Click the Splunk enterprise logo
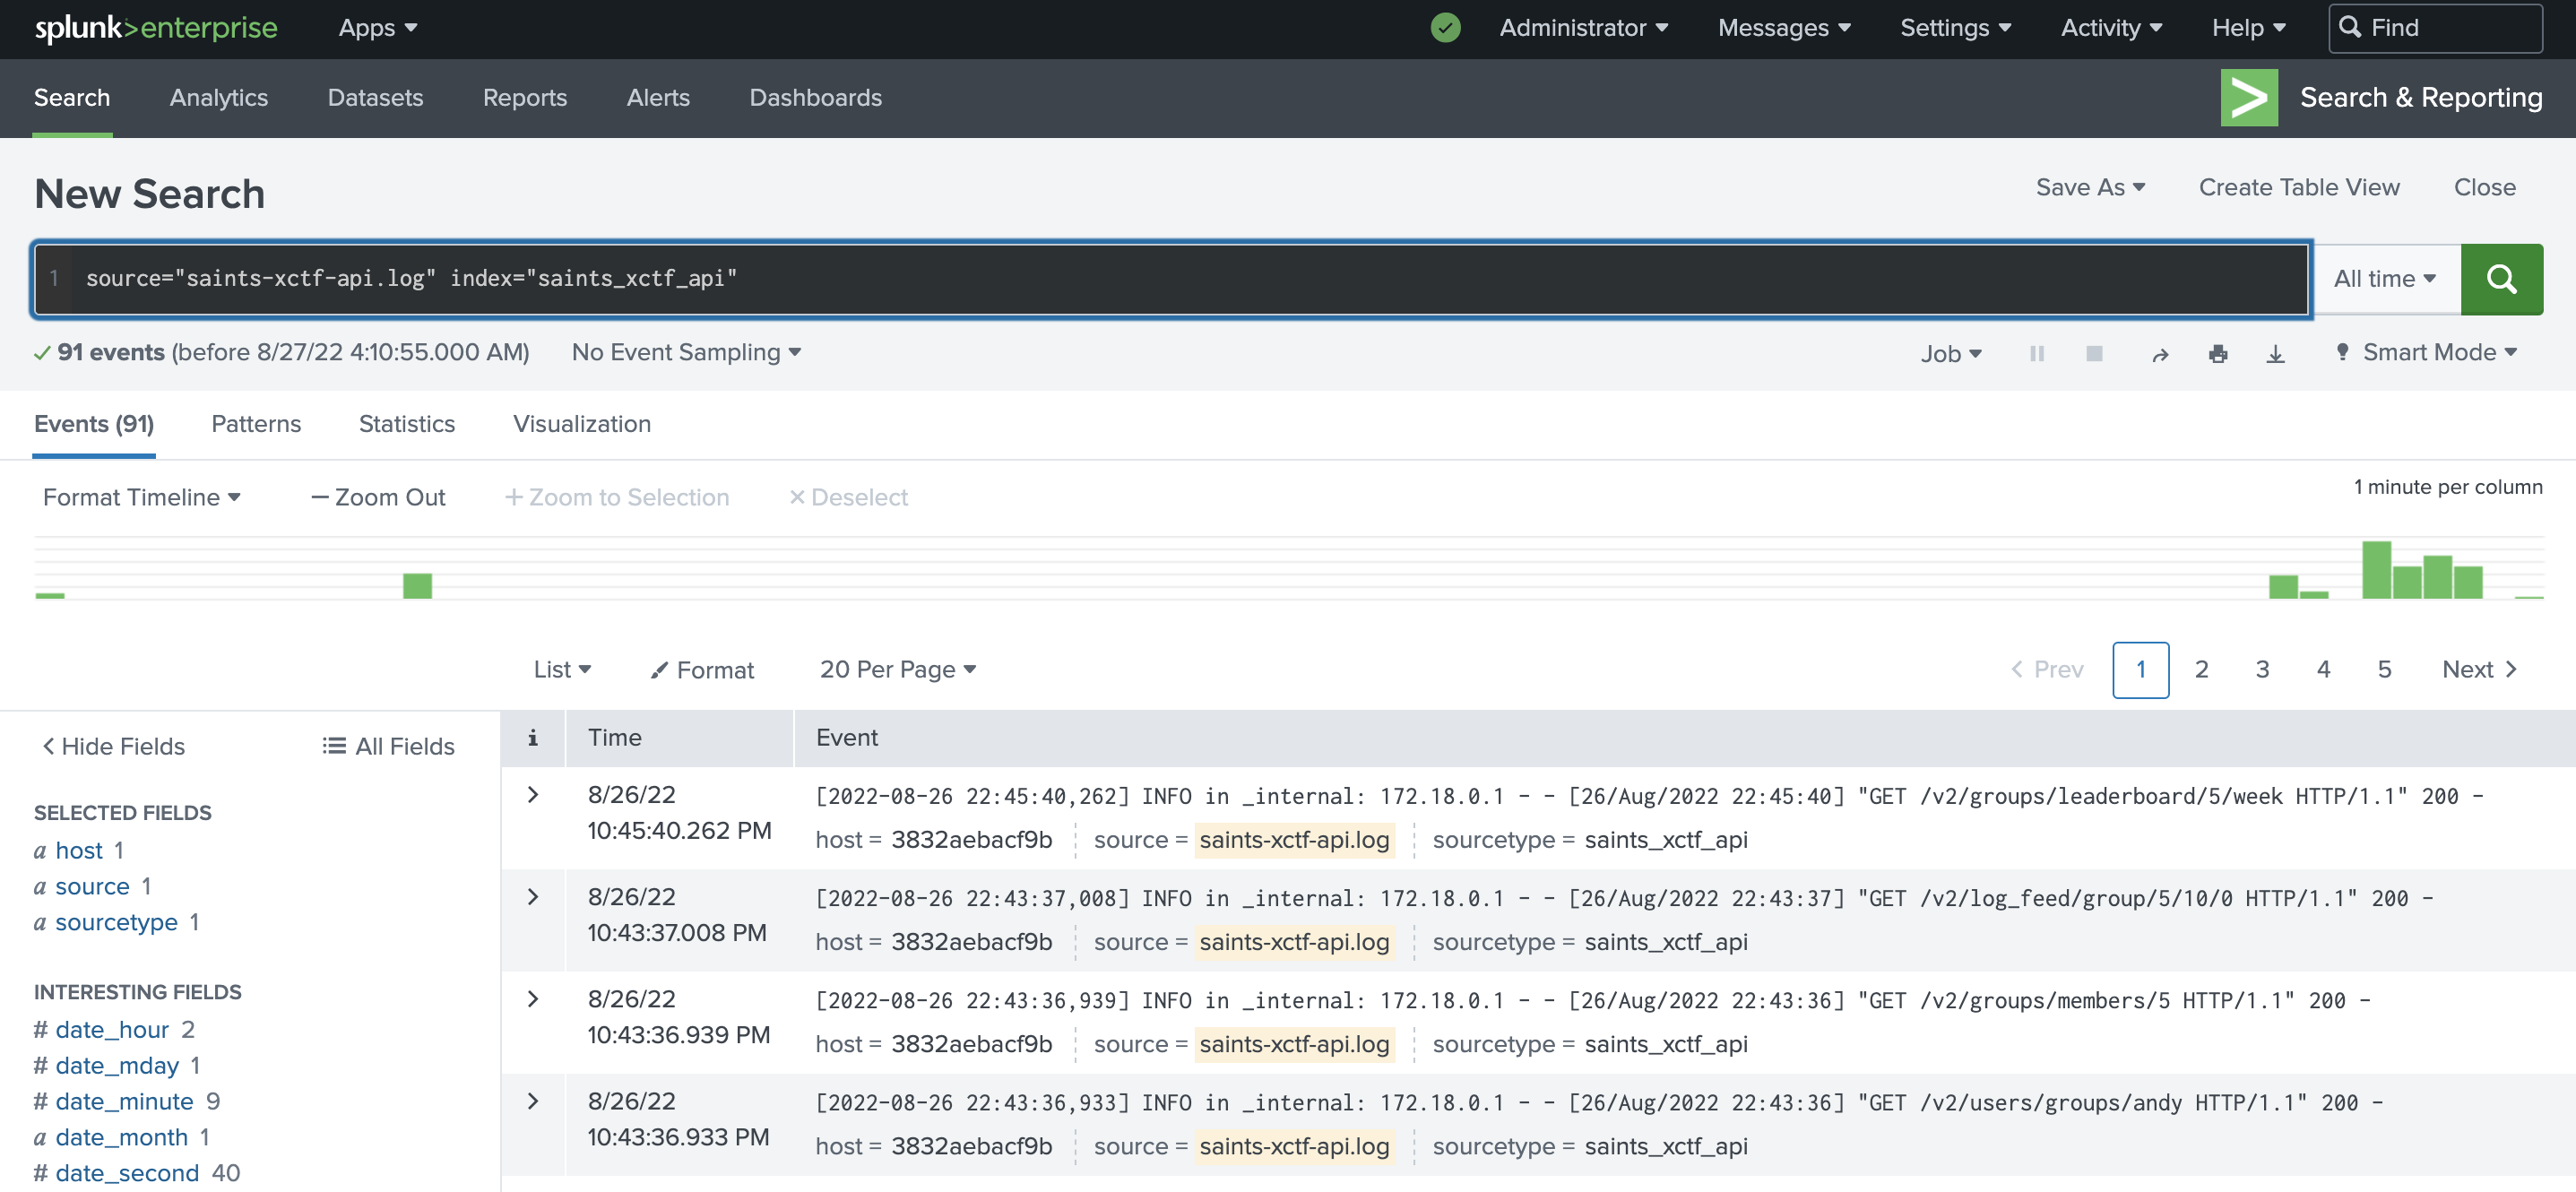The width and height of the screenshot is (2576, 1192). coord(156,28)
